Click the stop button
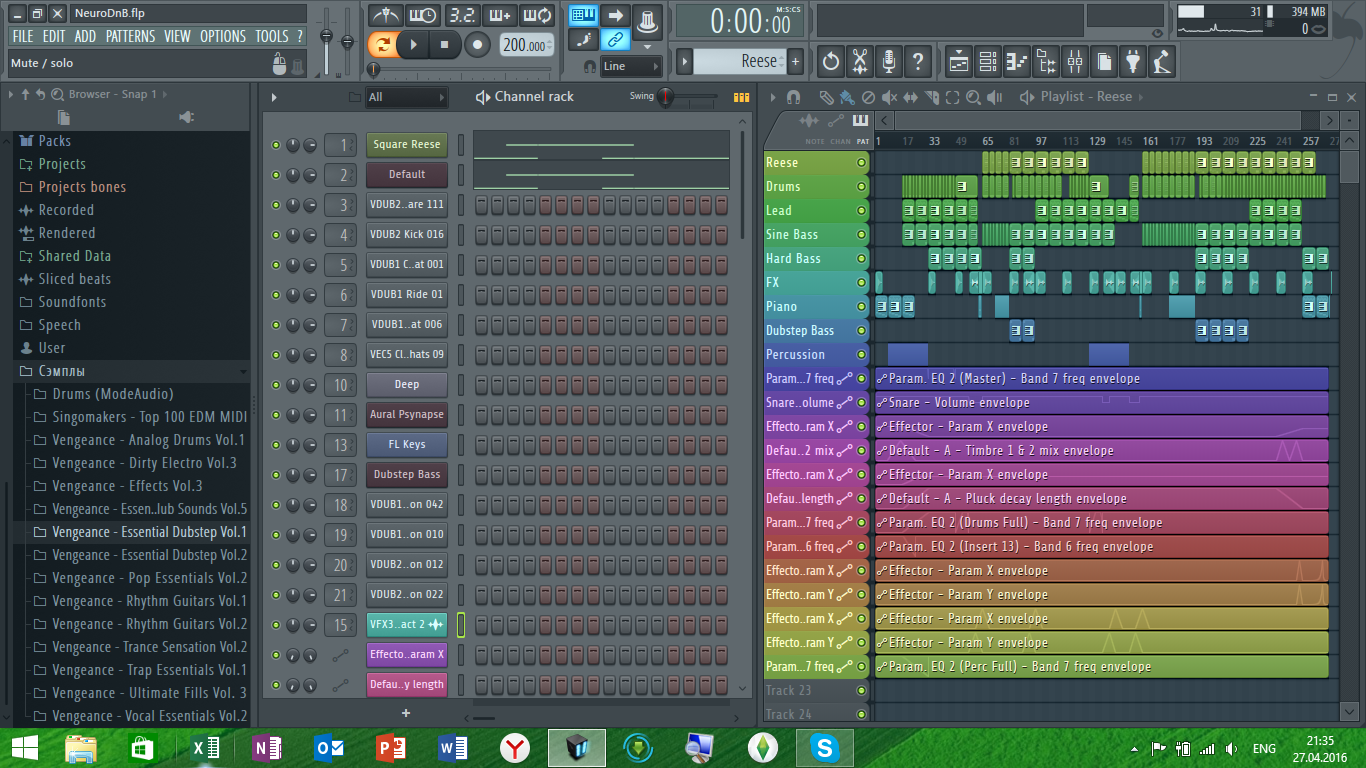 [444, 44]
